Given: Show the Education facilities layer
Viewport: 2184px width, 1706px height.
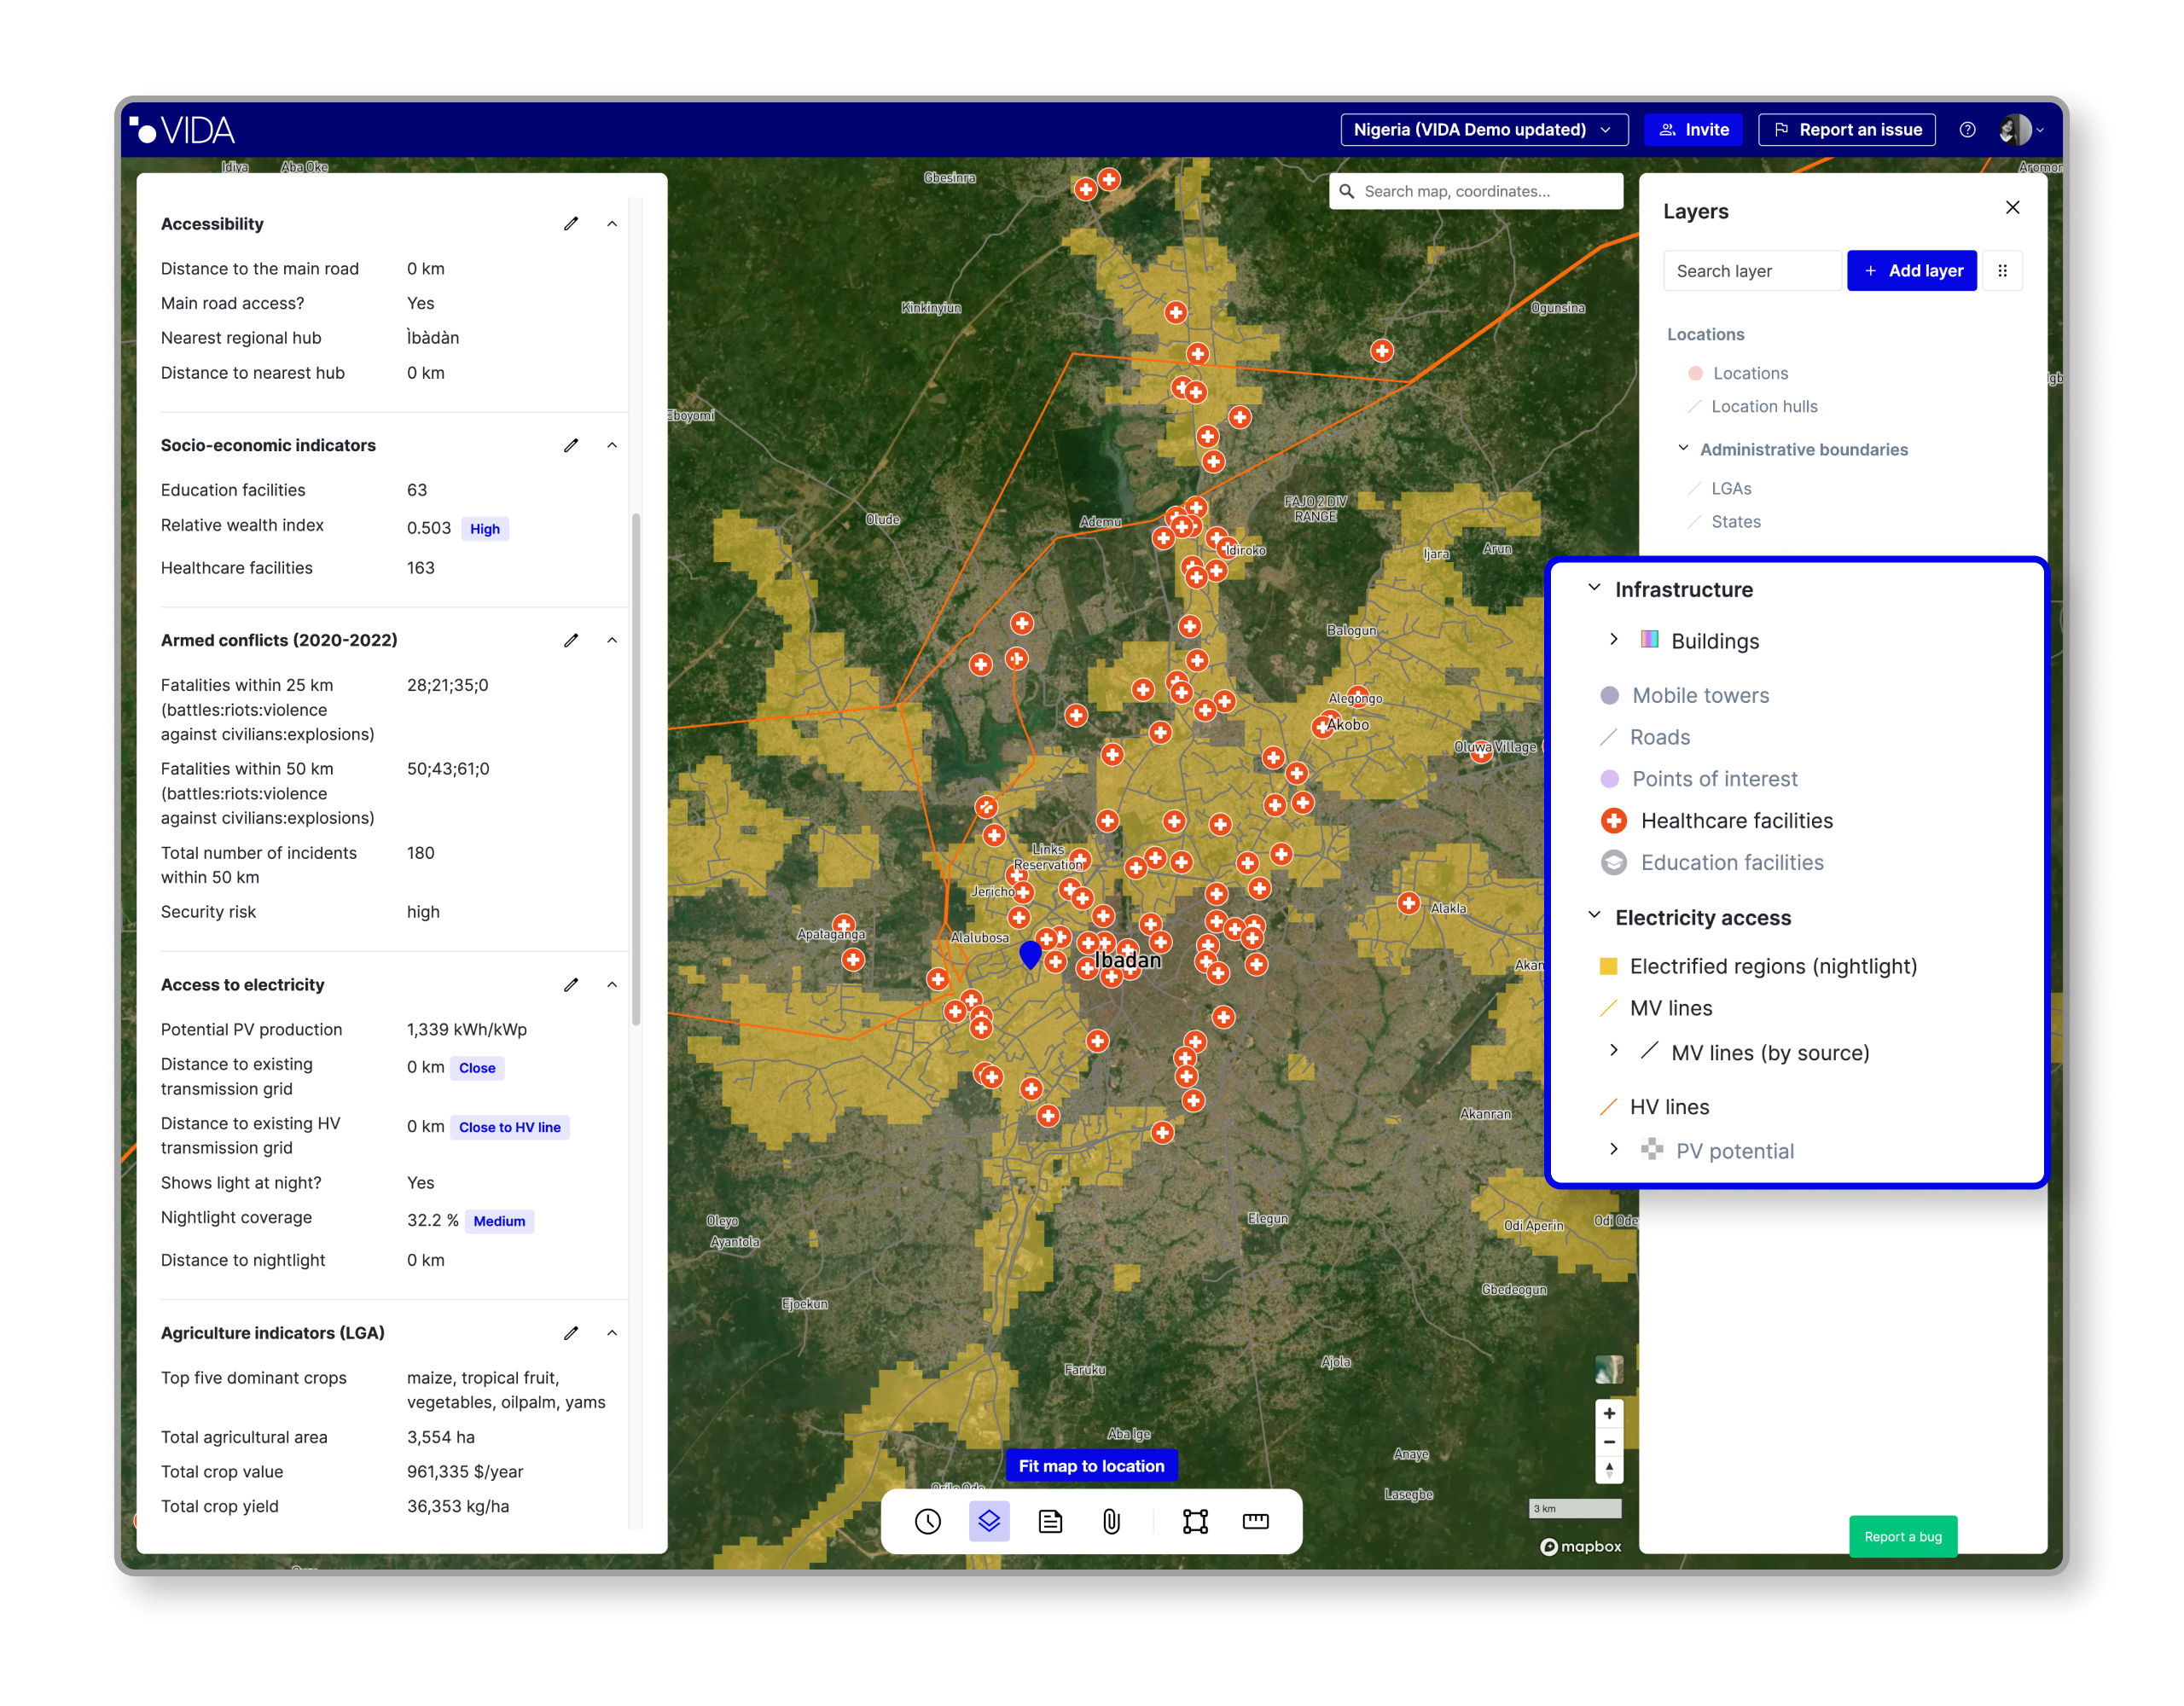Looking at the screenshot, I should [1731, 863].
